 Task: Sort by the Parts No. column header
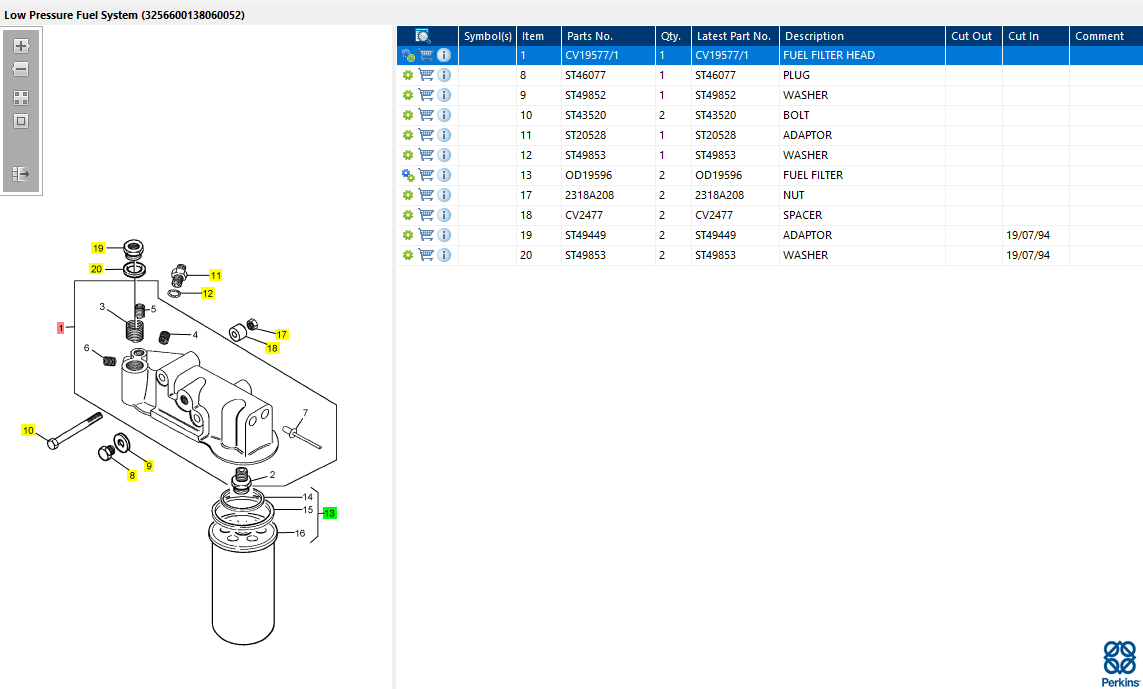point(608,36)
